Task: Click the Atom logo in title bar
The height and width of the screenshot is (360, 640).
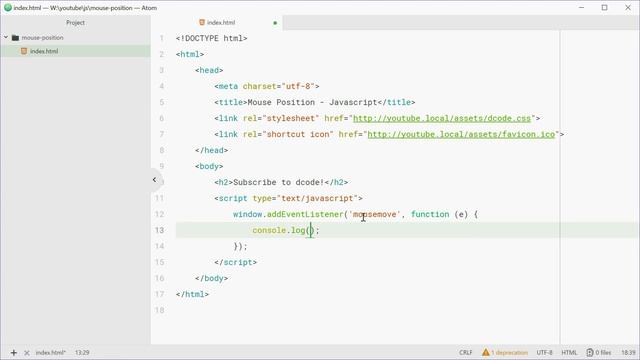Action: click(7, 7)
